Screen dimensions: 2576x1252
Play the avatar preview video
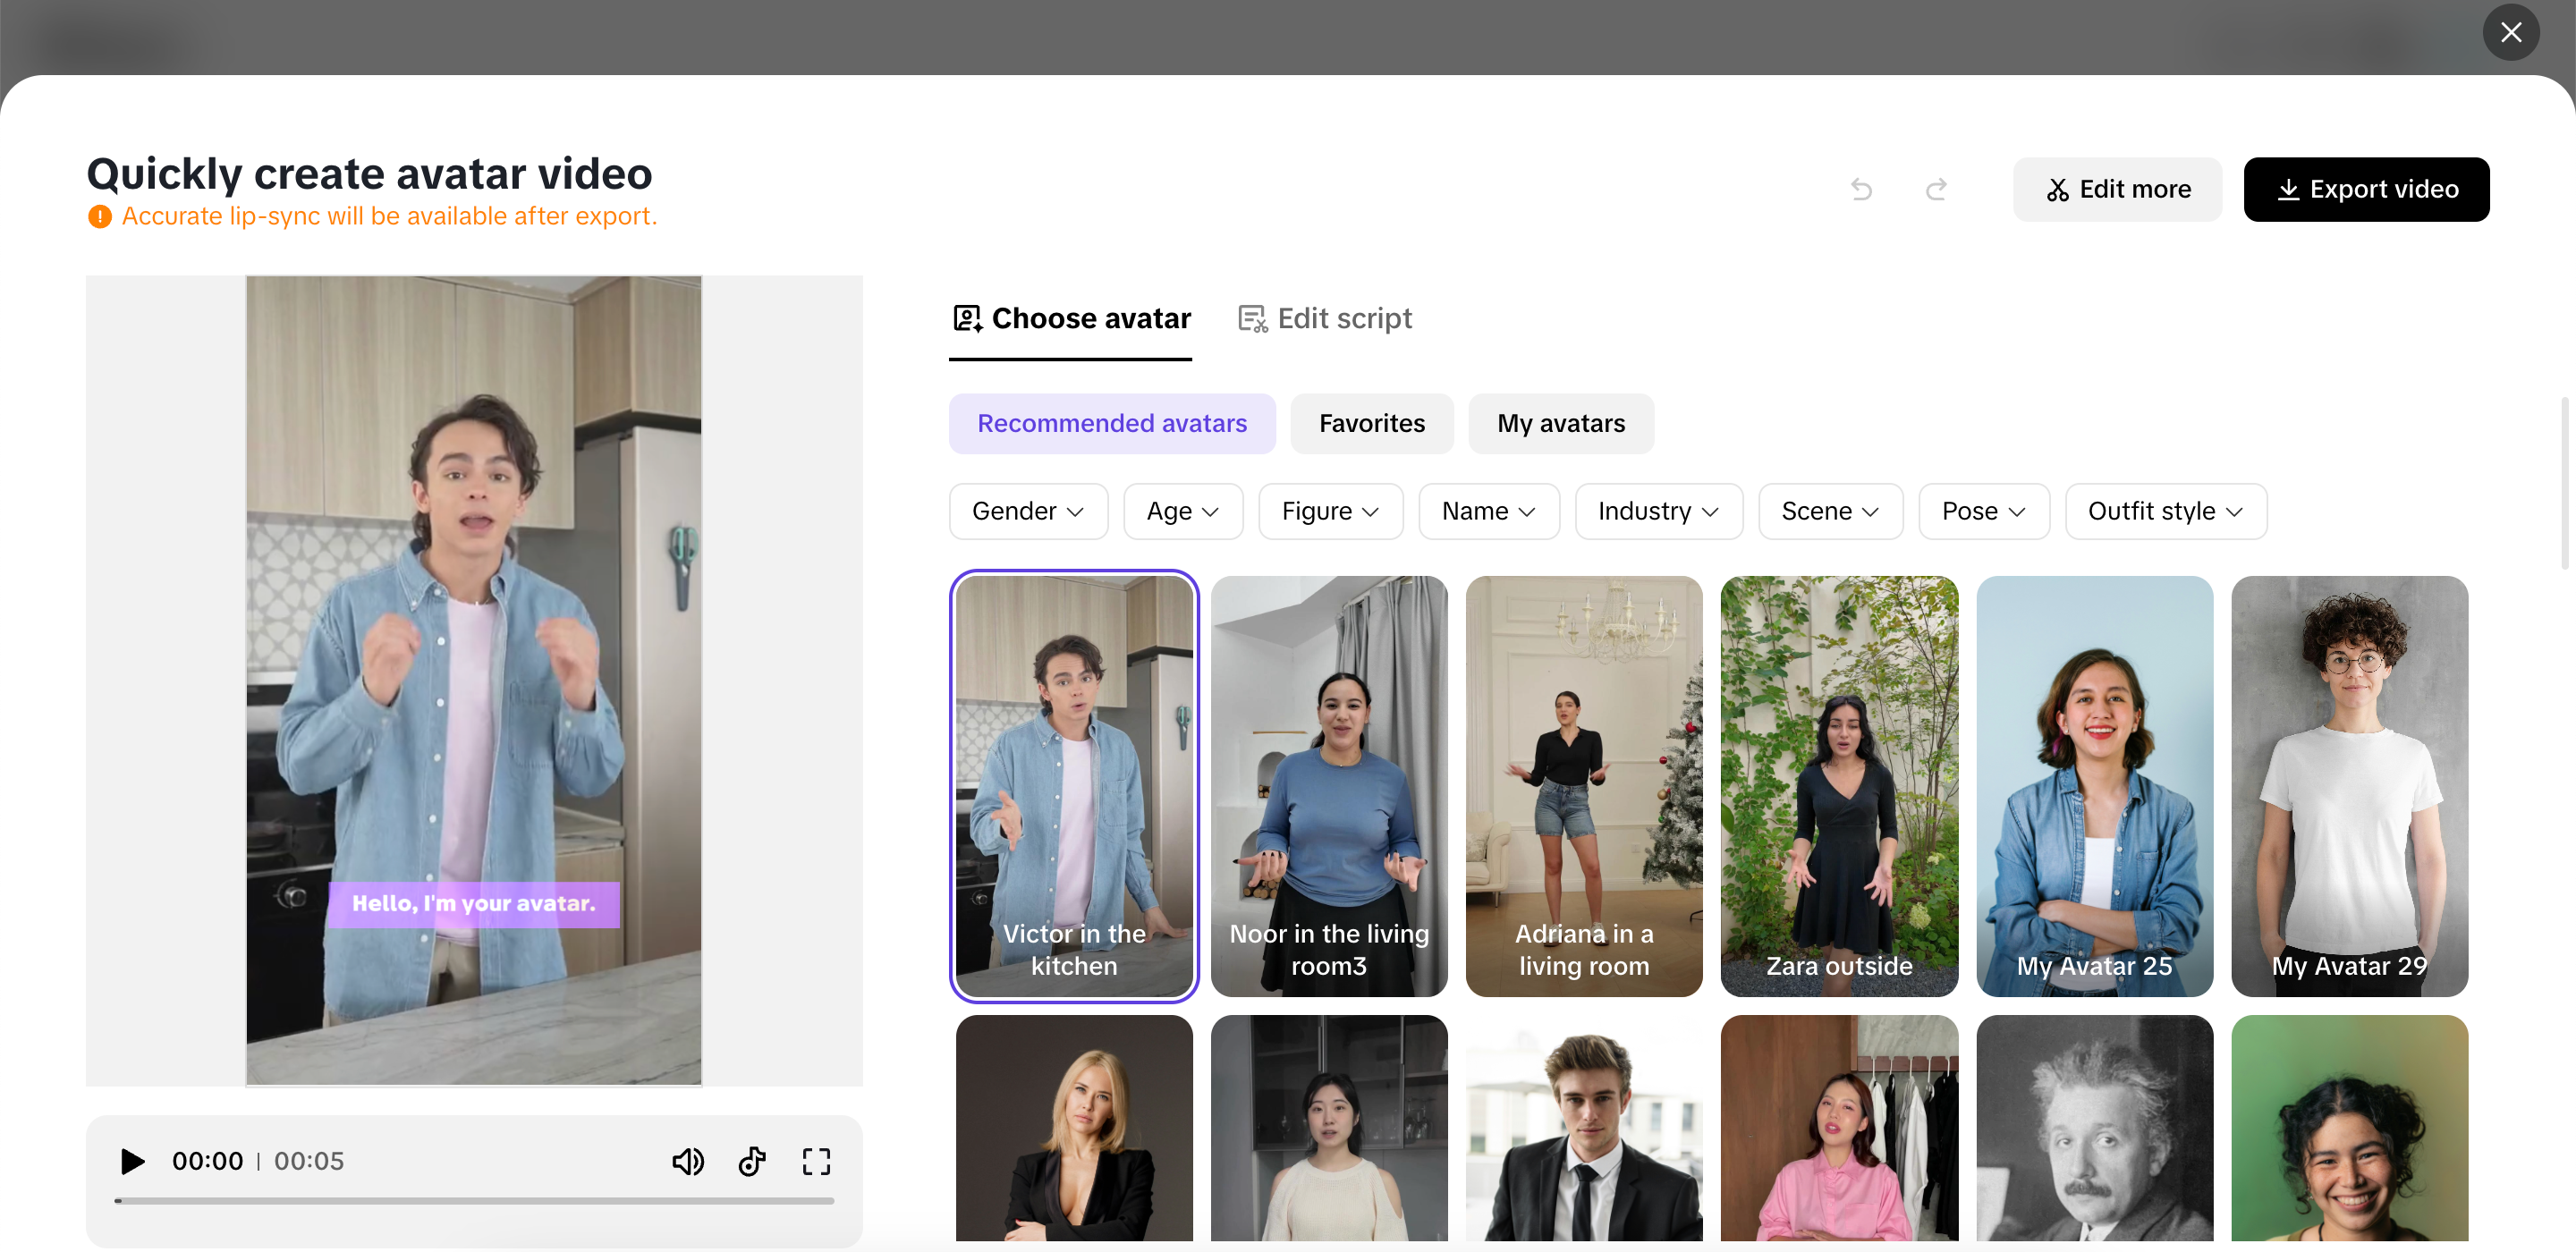(132, 1161)
